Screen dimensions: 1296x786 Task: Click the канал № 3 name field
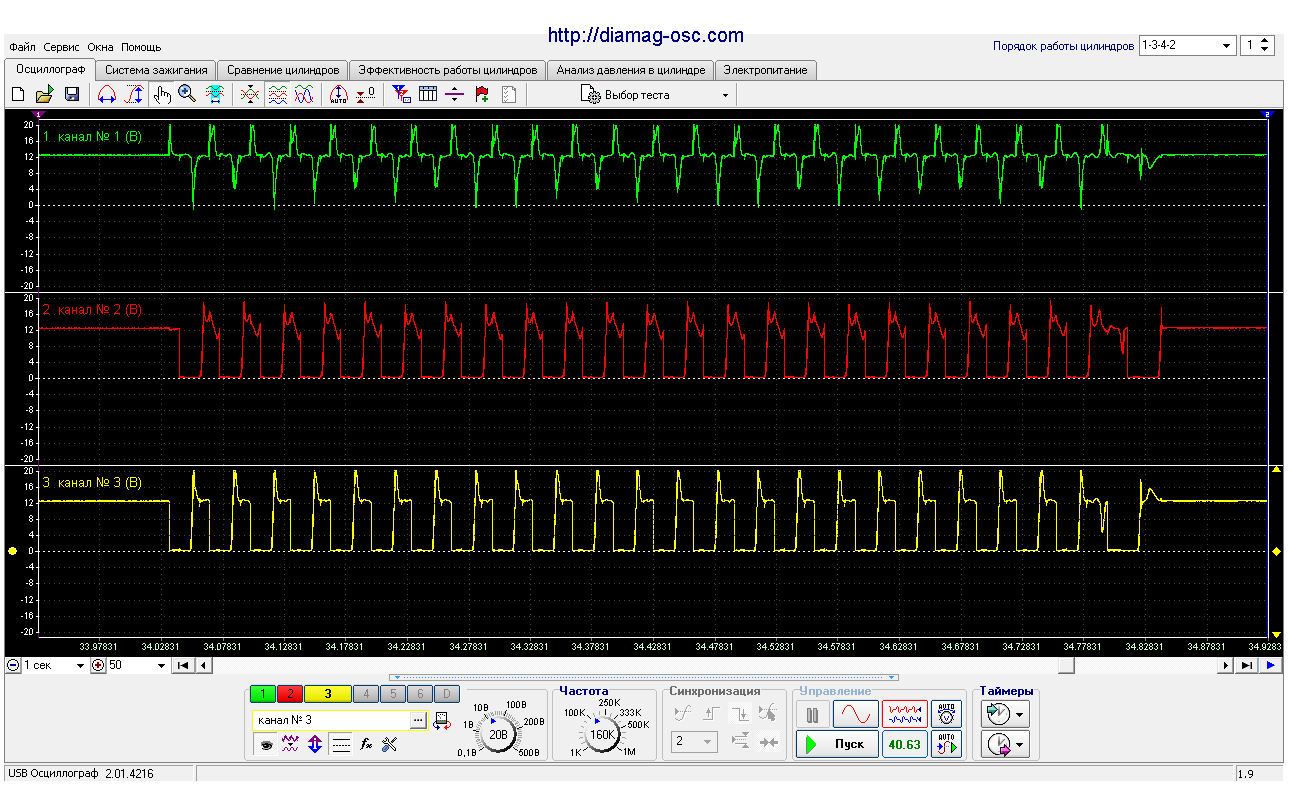tap(332, 720)
